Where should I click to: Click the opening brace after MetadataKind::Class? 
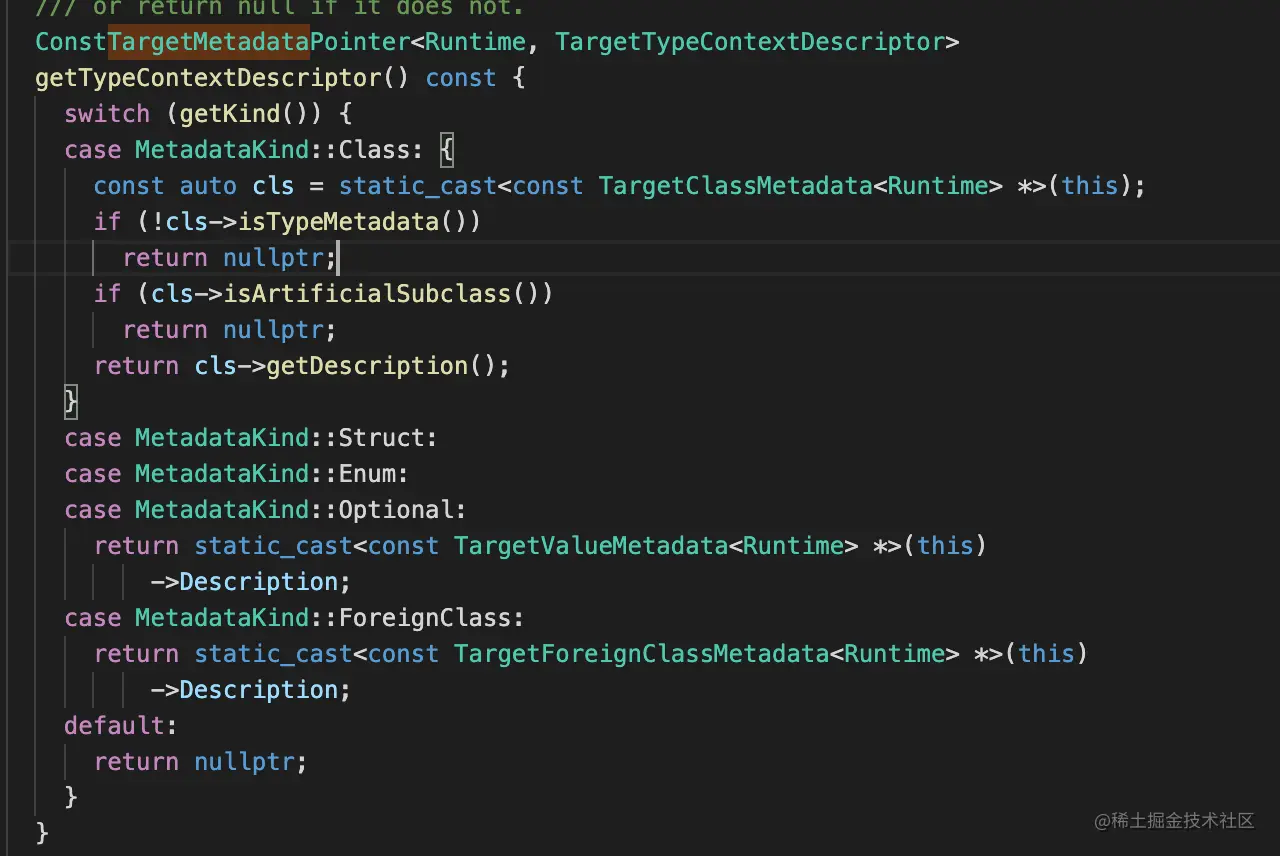tap(447, 150)
